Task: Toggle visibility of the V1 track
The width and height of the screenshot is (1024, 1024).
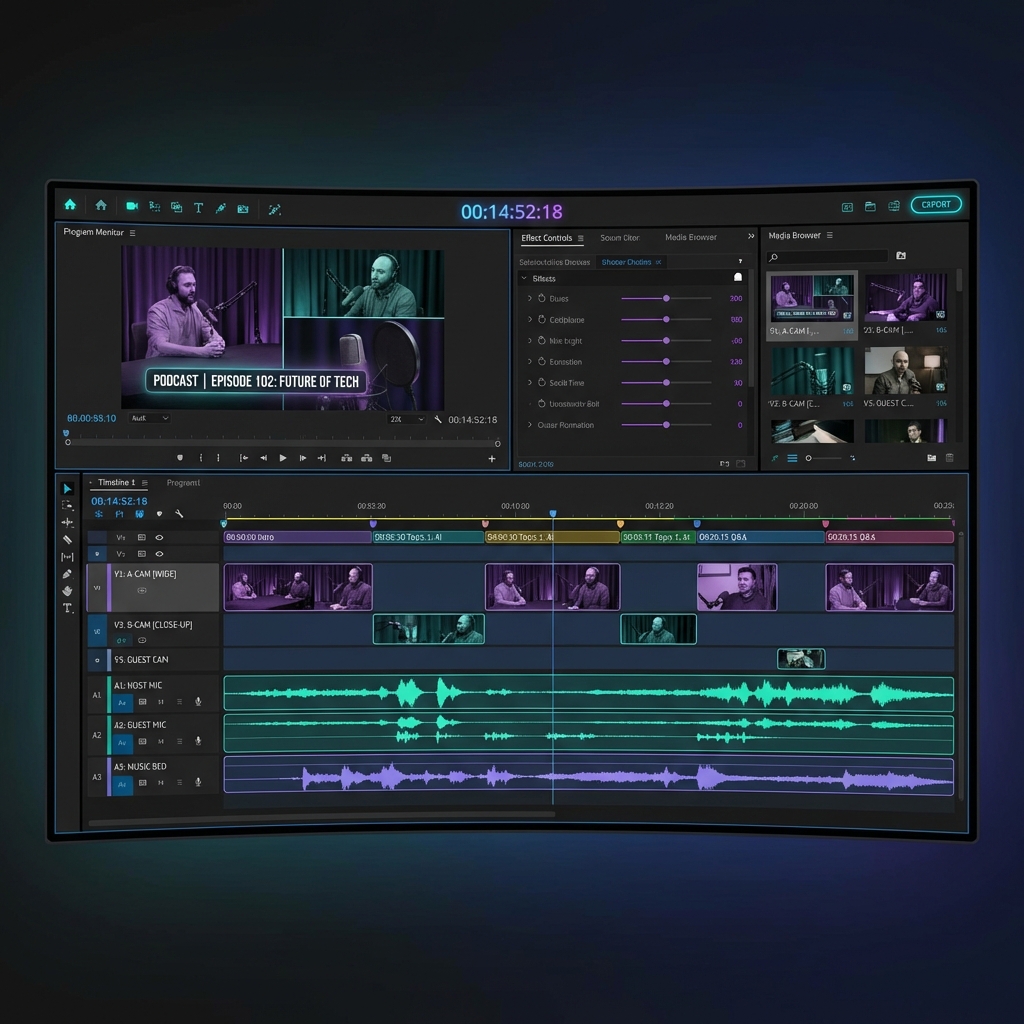Action: click(160, 538)
